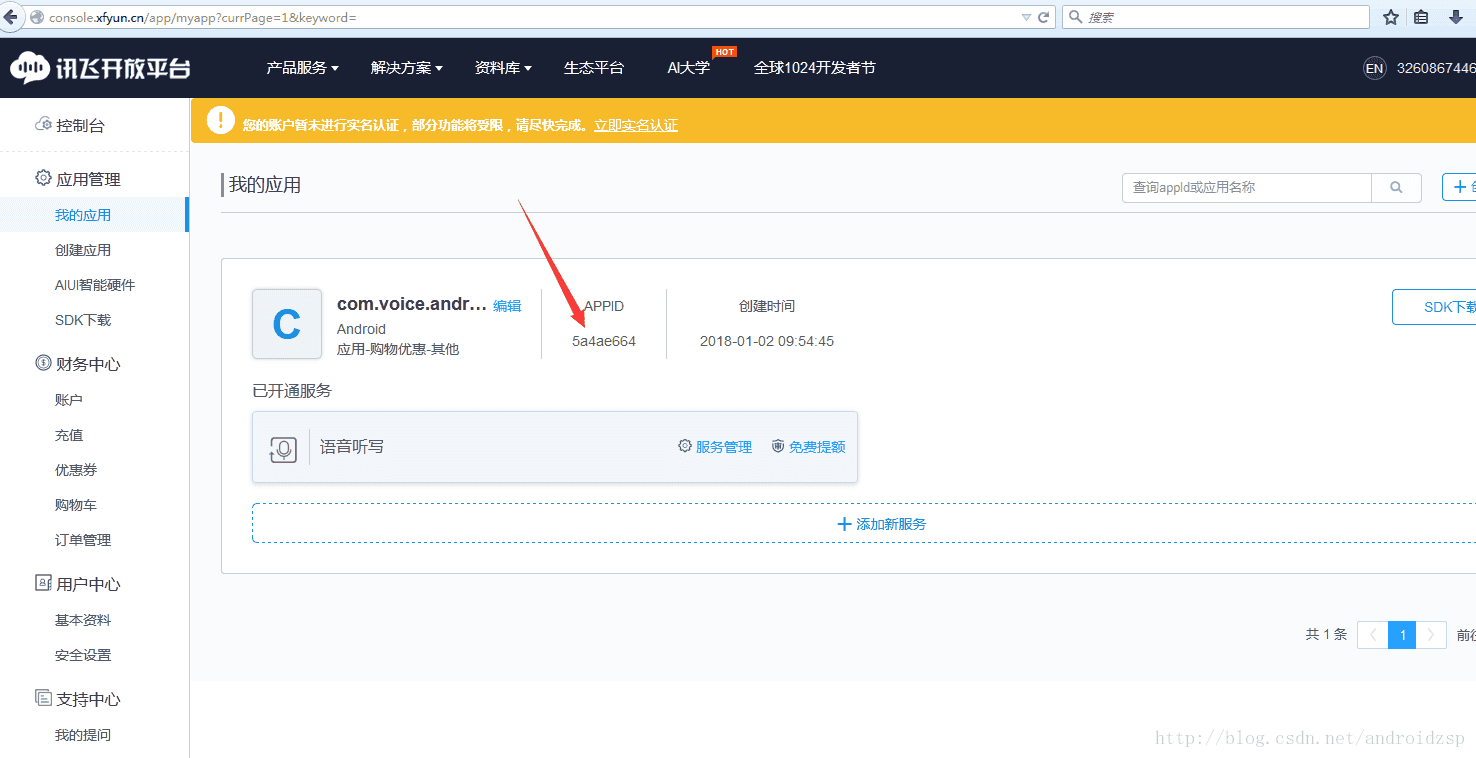Click the SDK下载 button on app card
This screenshot has height=758, width=1476.
1434,307
